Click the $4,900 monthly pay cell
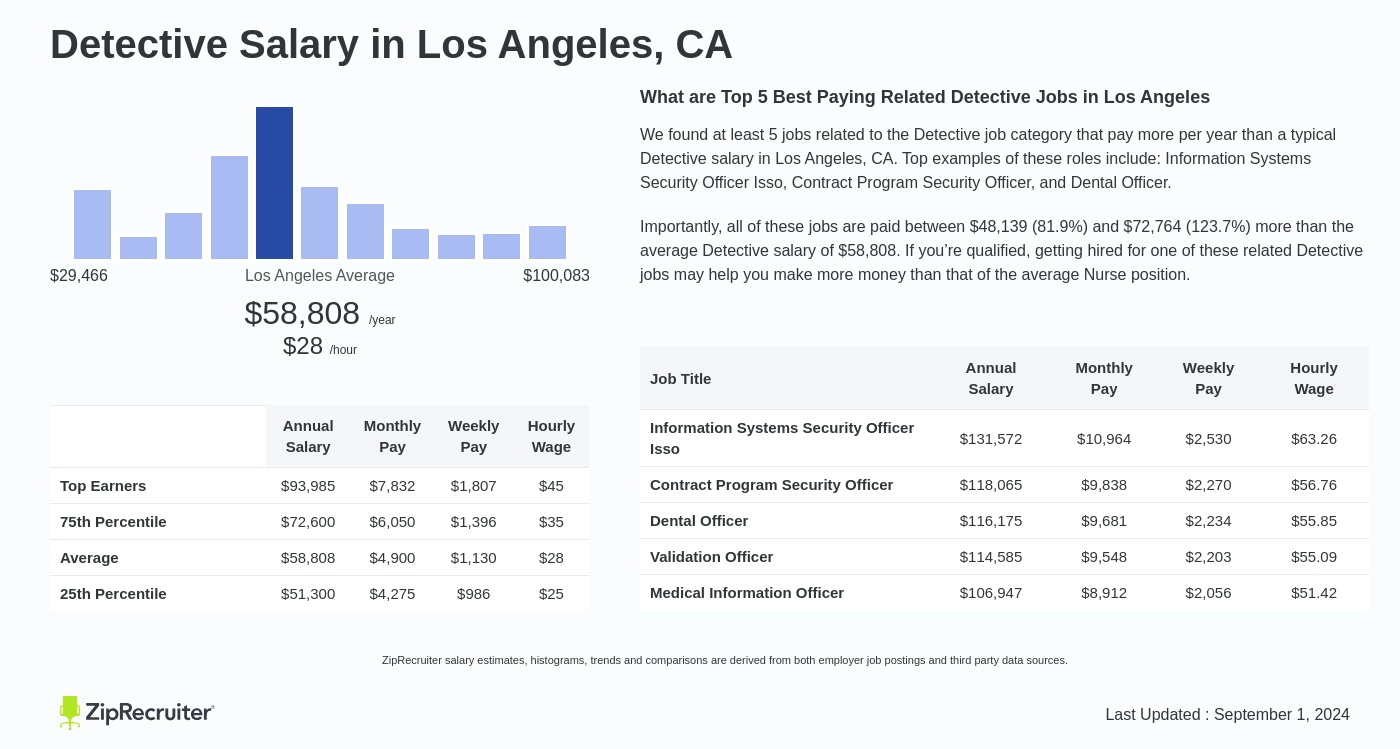Image resolution: width=1400 pixels, height=749 pixels. (392, 558)
